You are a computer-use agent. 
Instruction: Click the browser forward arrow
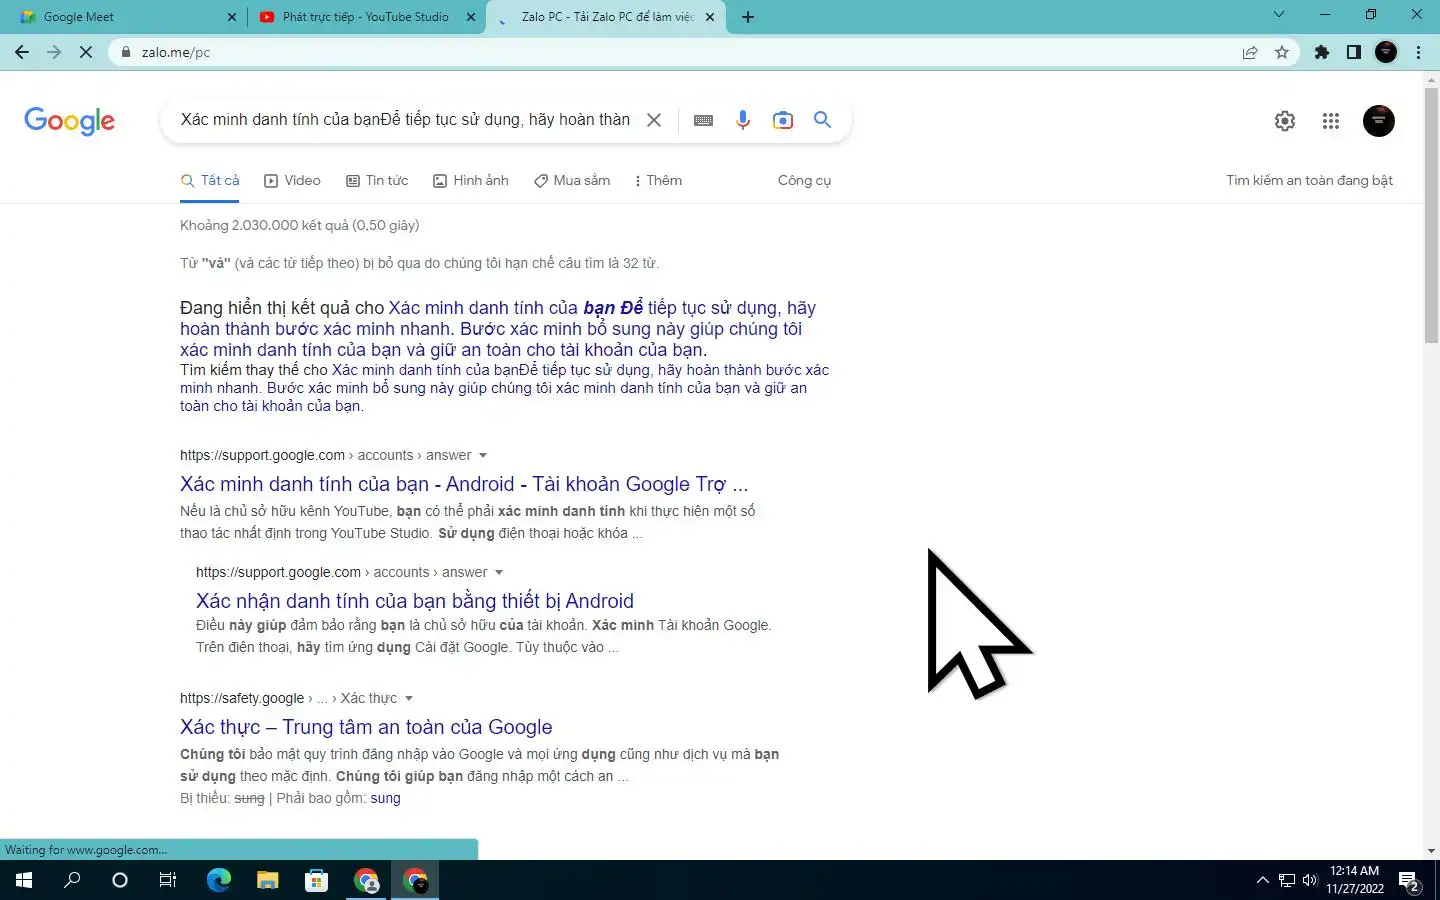point(54,52)
